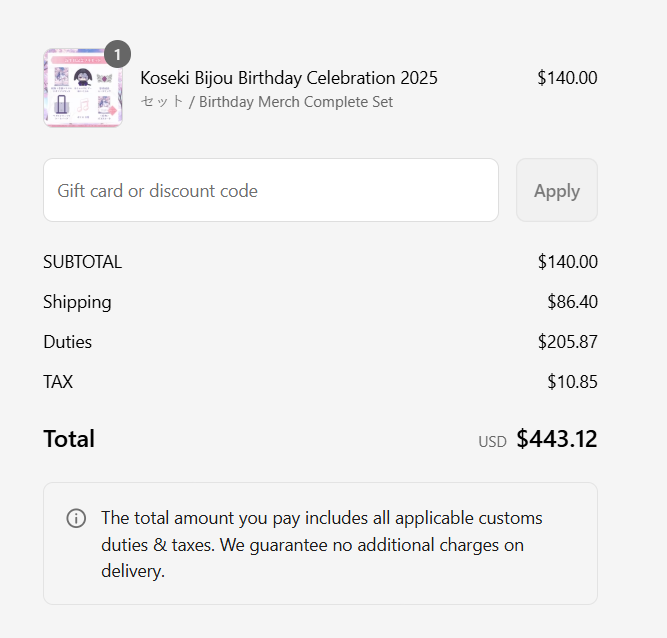The image size is (667, 638).
Task: Click the shipping cost $86.40
Action: click(572, 302)
